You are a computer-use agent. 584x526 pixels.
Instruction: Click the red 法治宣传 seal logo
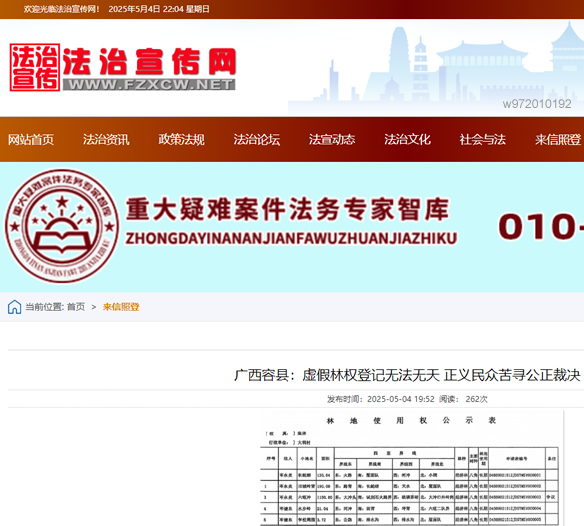(x=35, y=67)
